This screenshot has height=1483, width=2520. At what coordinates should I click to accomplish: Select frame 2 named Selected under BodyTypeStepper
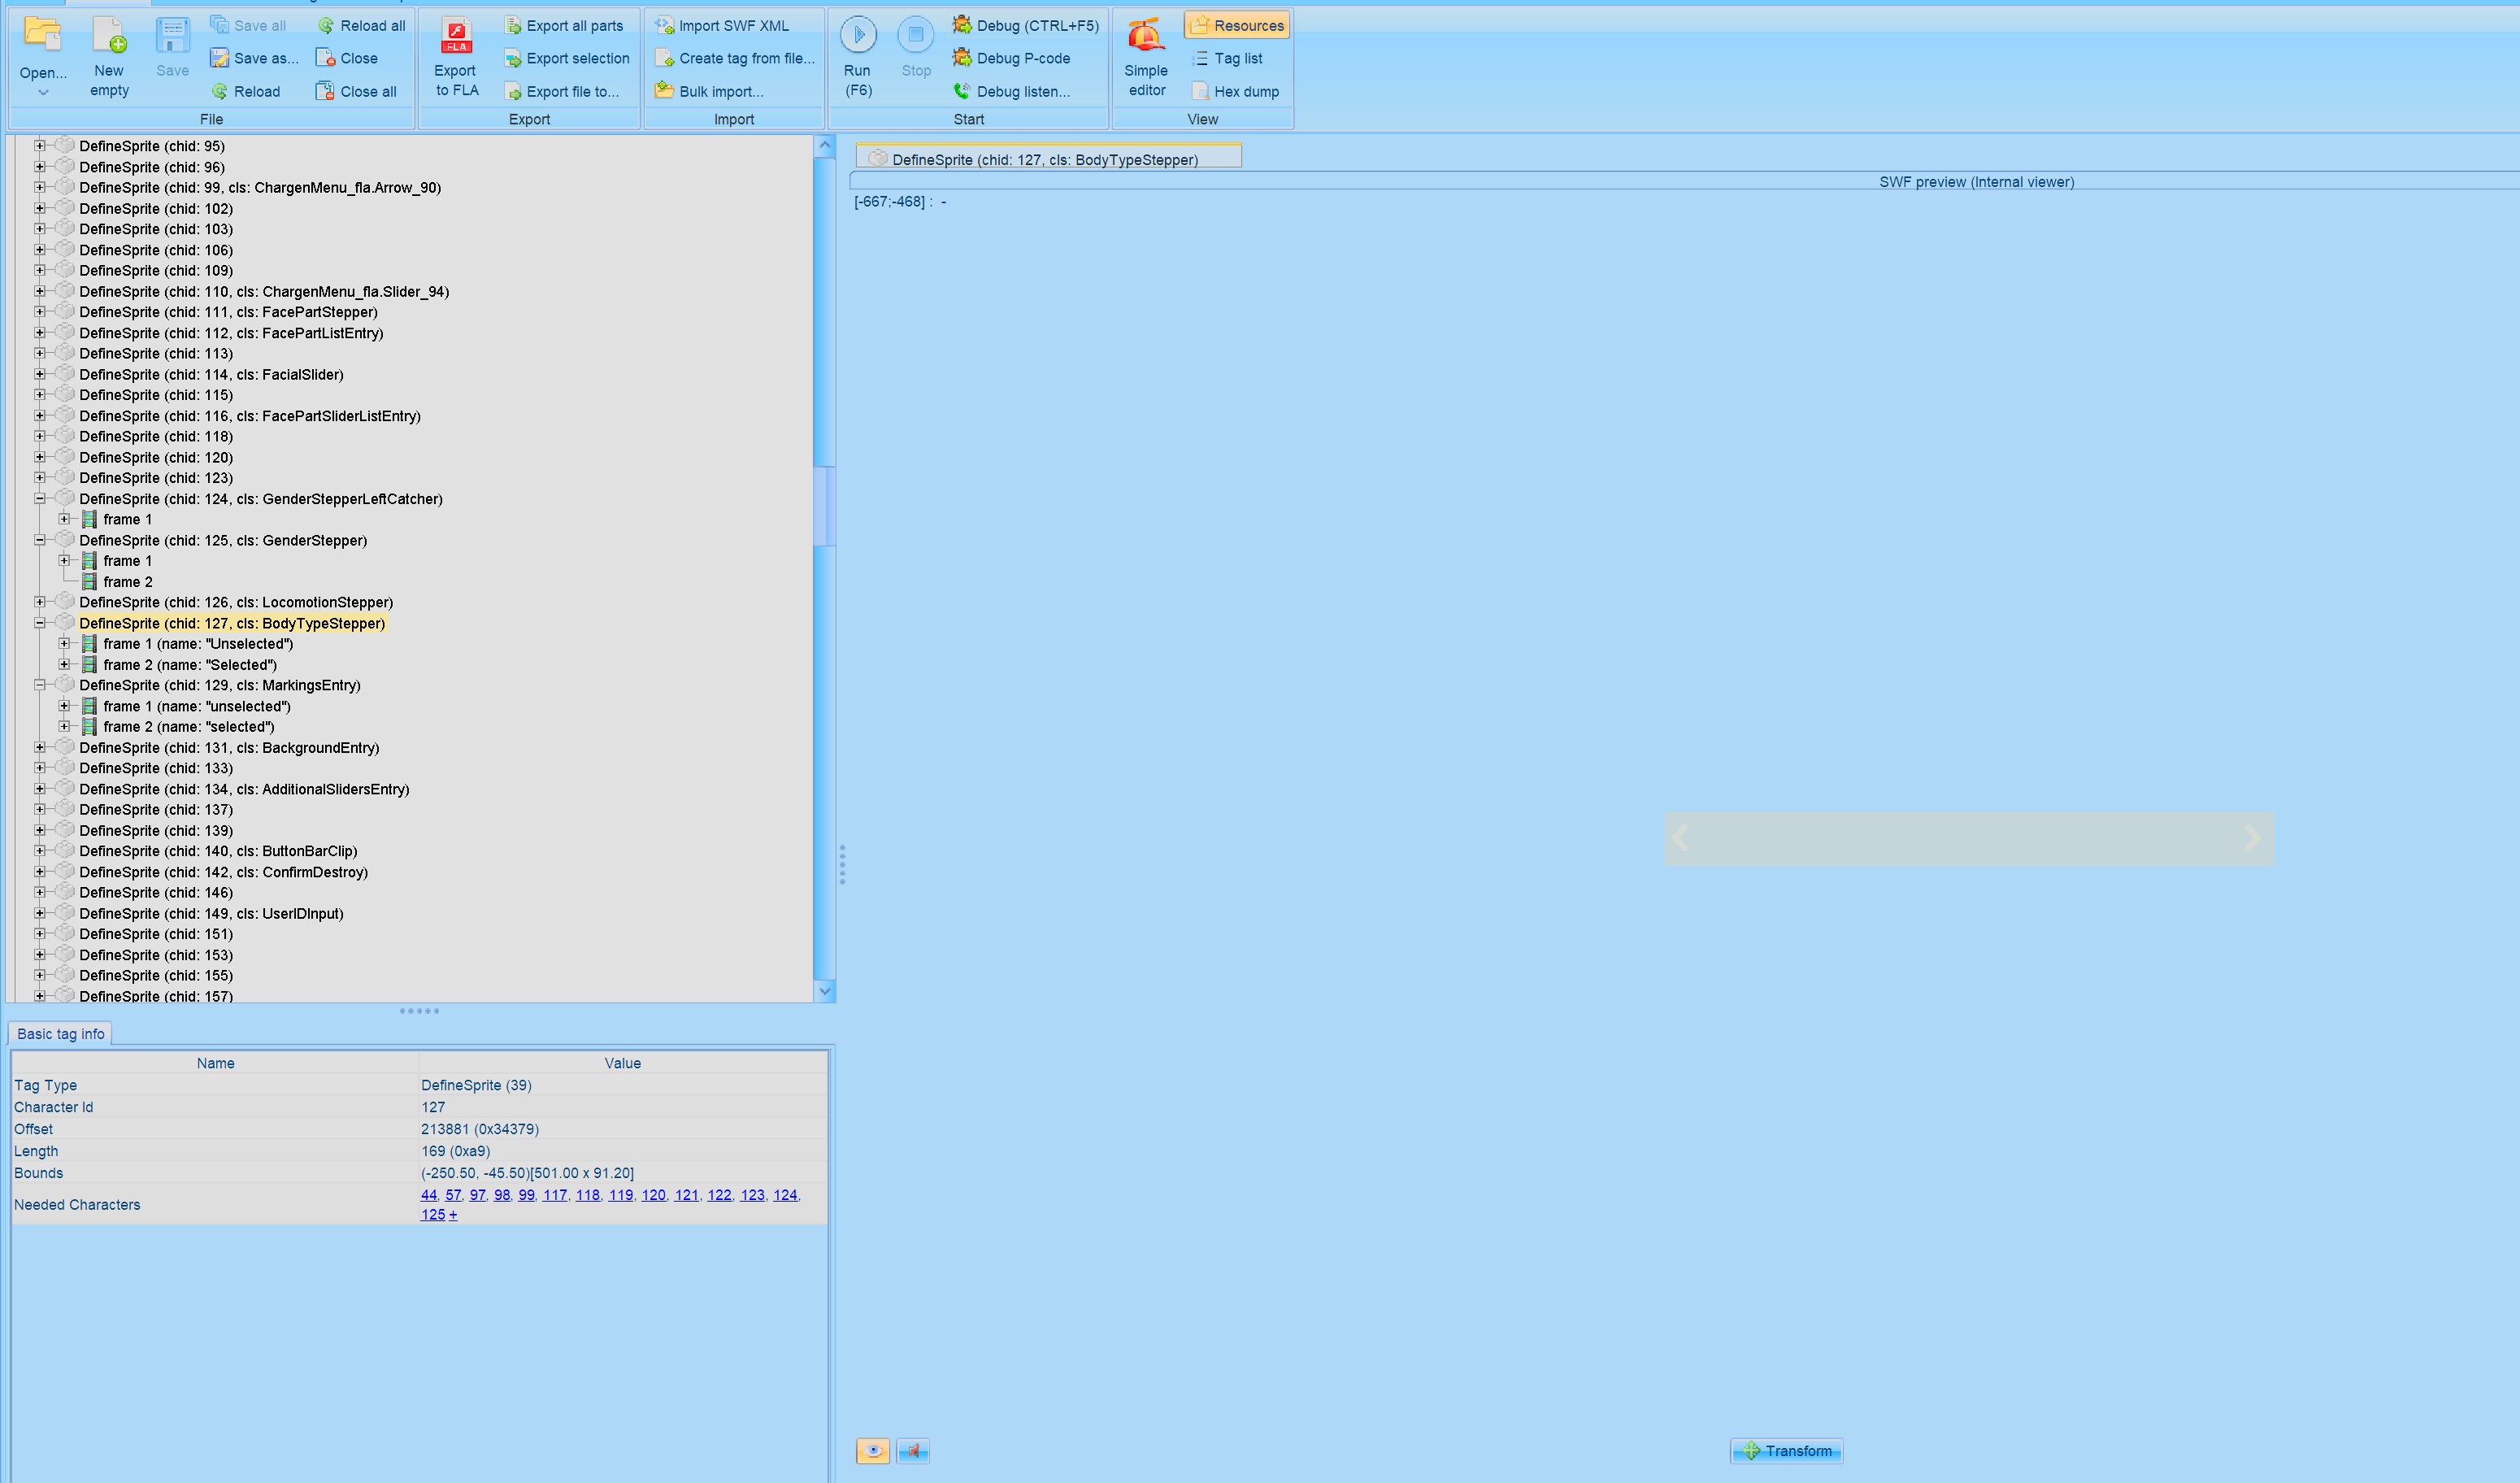[189, 665]
